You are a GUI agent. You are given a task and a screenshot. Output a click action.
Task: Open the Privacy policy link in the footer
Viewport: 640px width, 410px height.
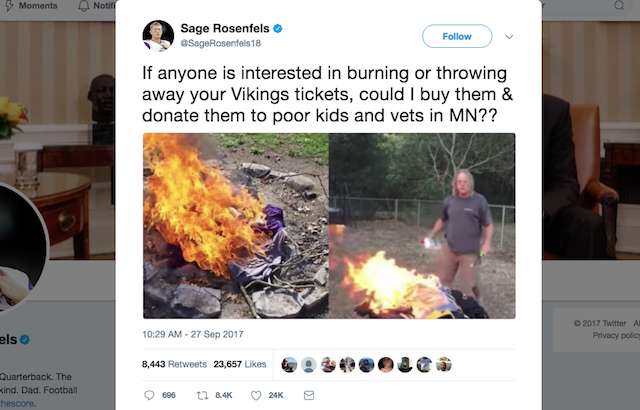[616, 335]
